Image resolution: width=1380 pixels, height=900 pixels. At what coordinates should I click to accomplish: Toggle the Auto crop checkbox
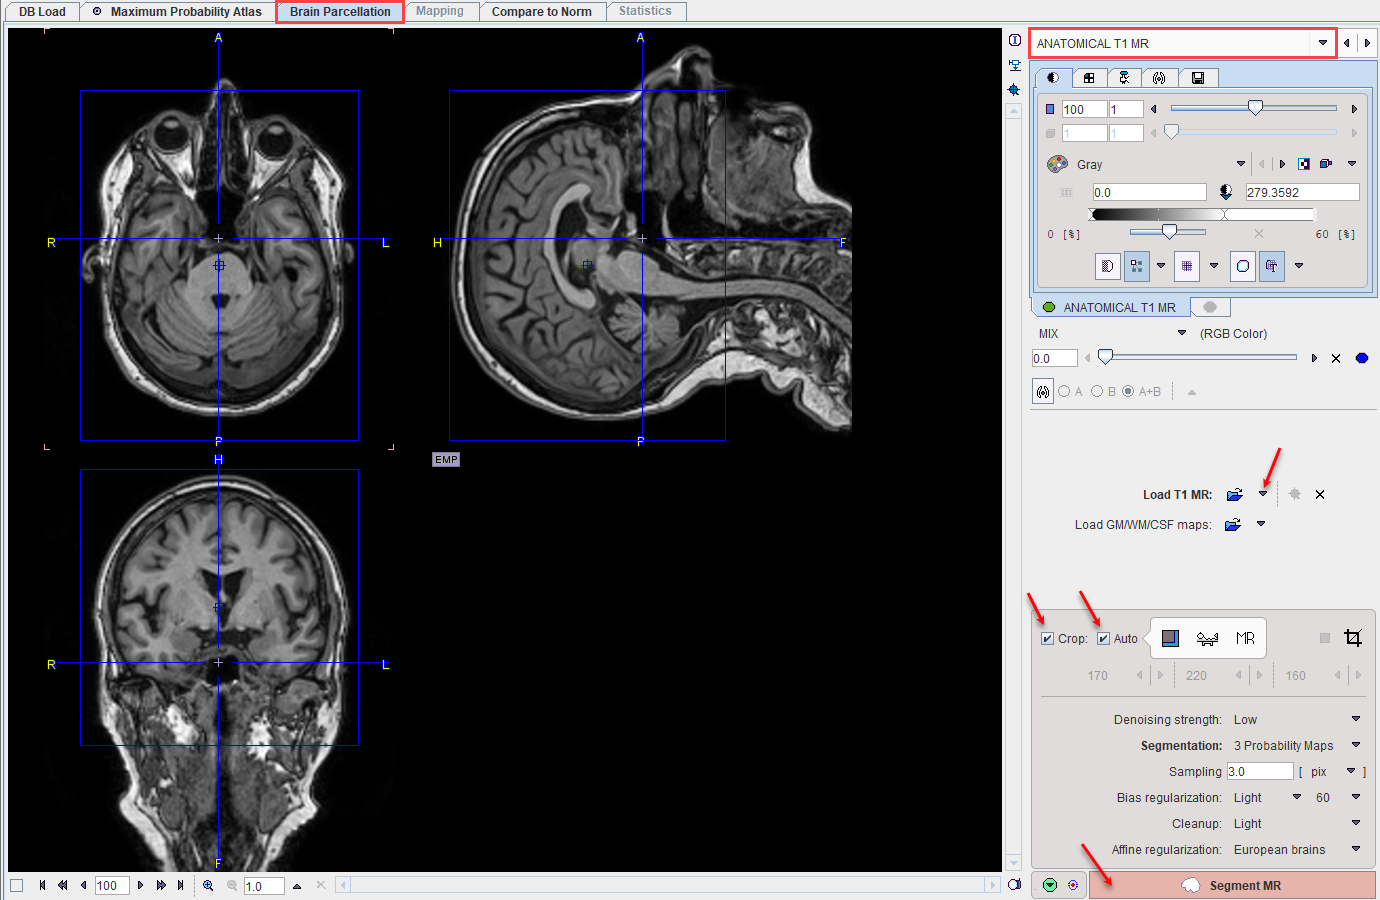point(1103,638)
